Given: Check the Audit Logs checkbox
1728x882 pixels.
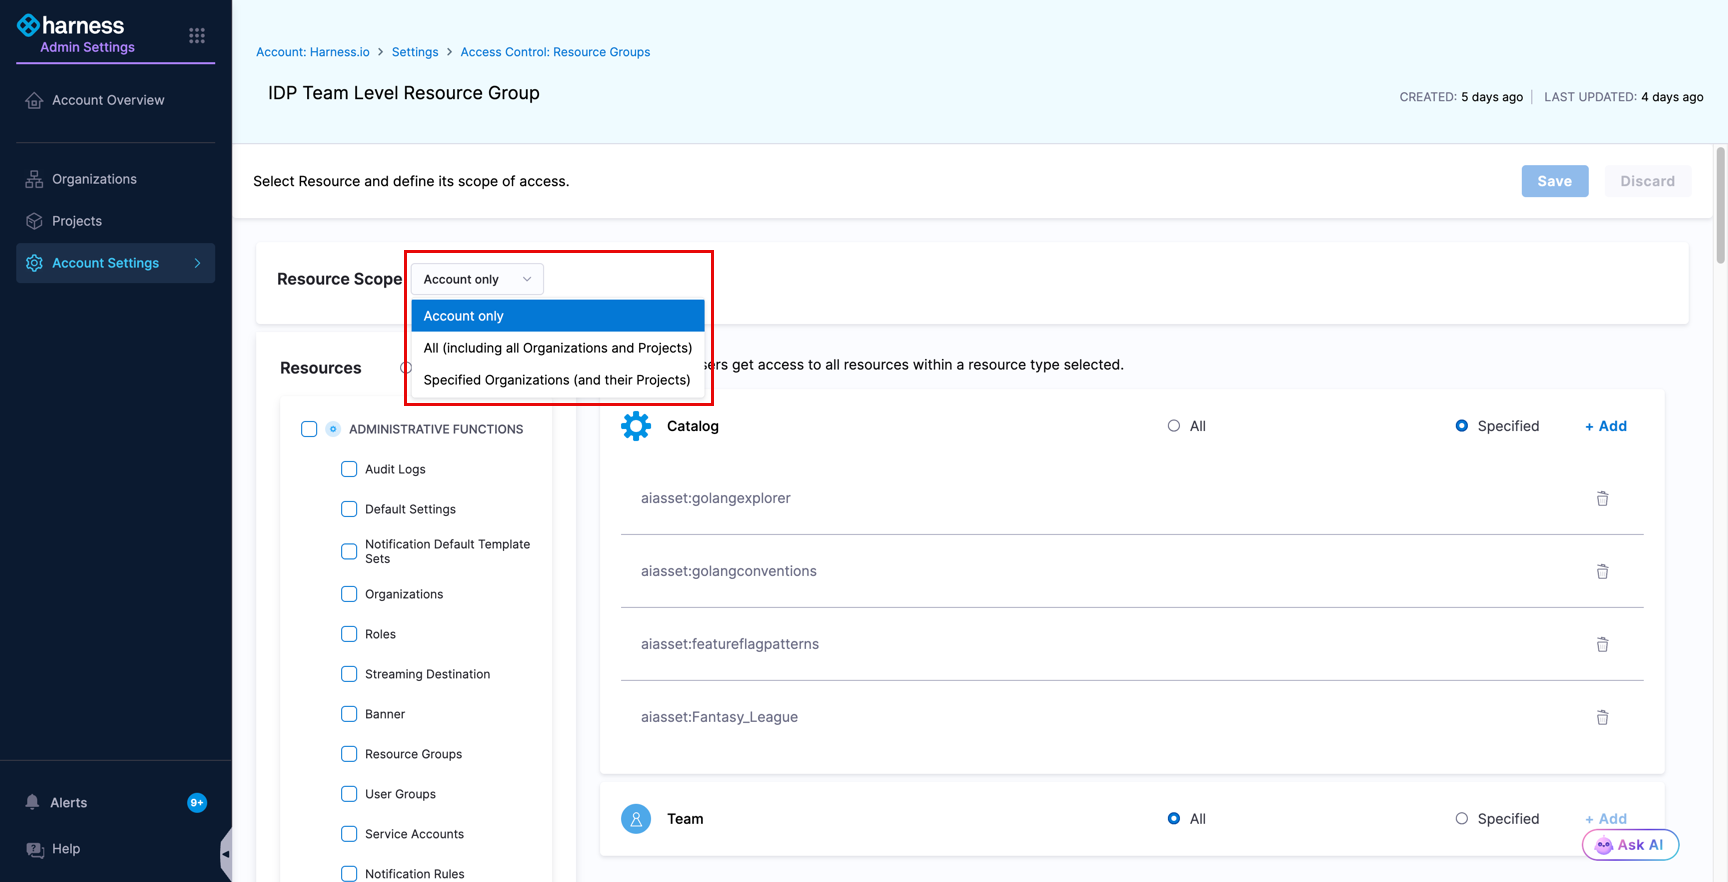Looking at the screenshot, I should pos(349,469).
